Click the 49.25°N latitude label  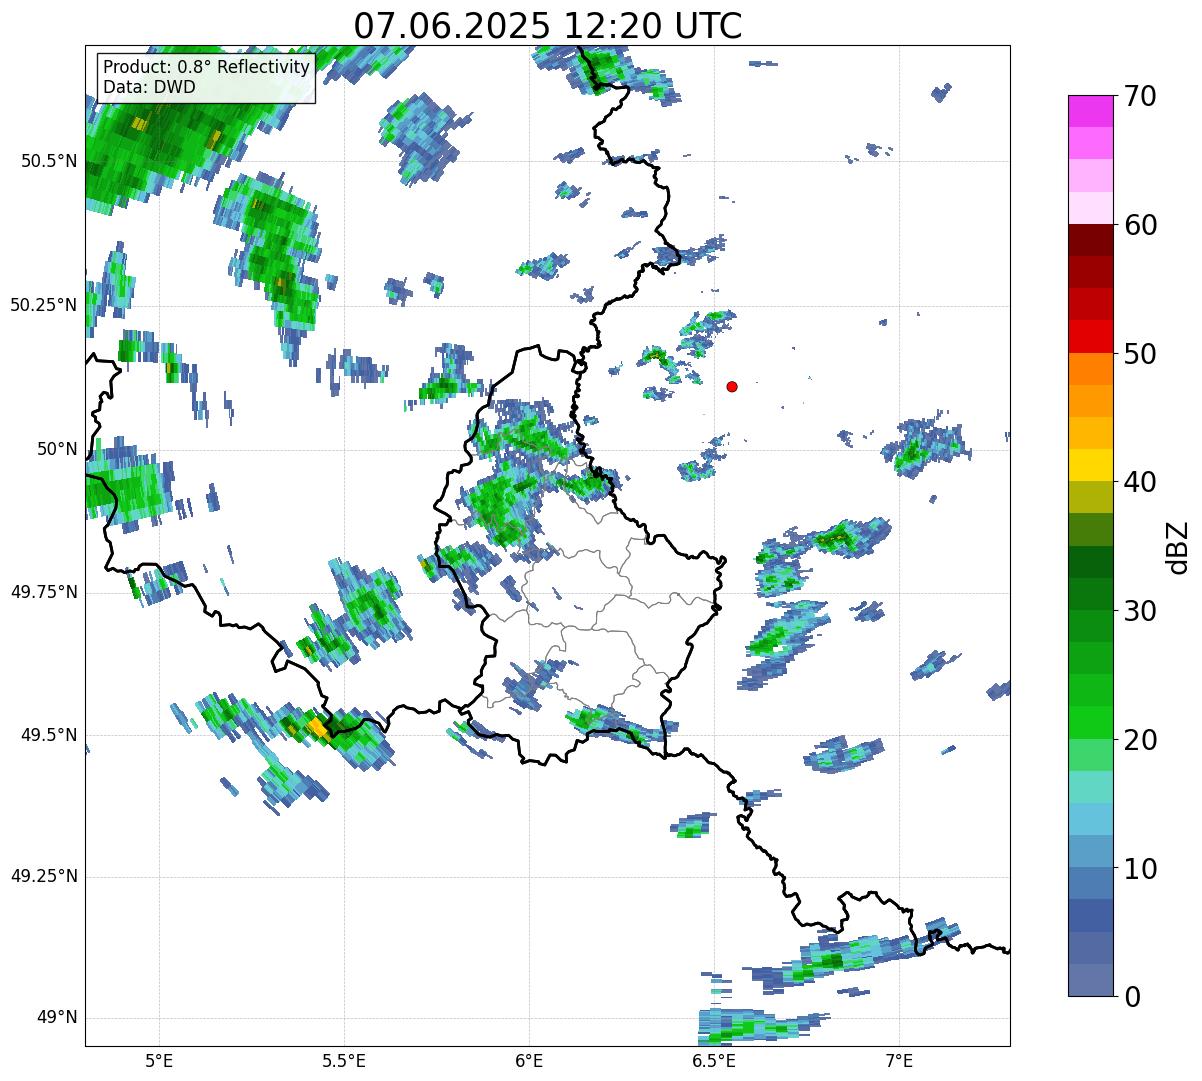[43, 877]
